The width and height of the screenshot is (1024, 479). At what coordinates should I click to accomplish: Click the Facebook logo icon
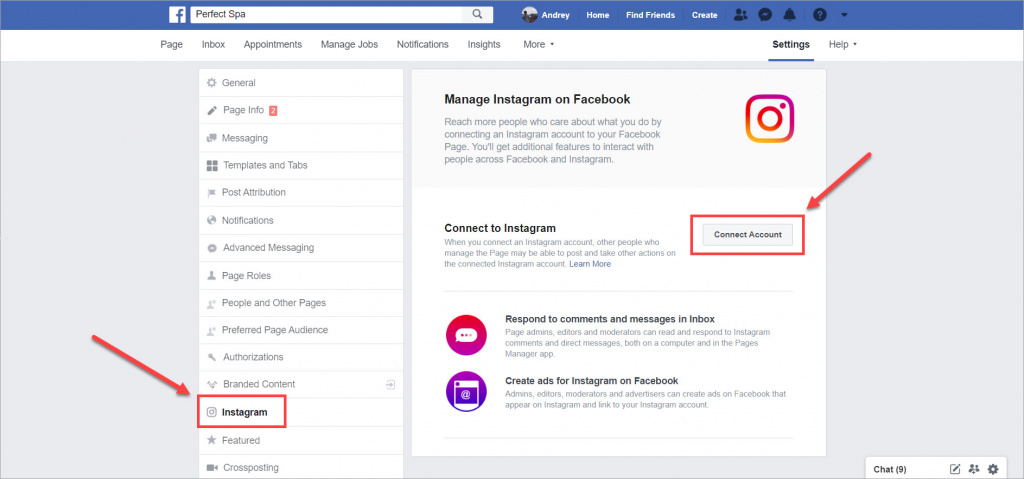pyautogui.click(x=177, y=14)
